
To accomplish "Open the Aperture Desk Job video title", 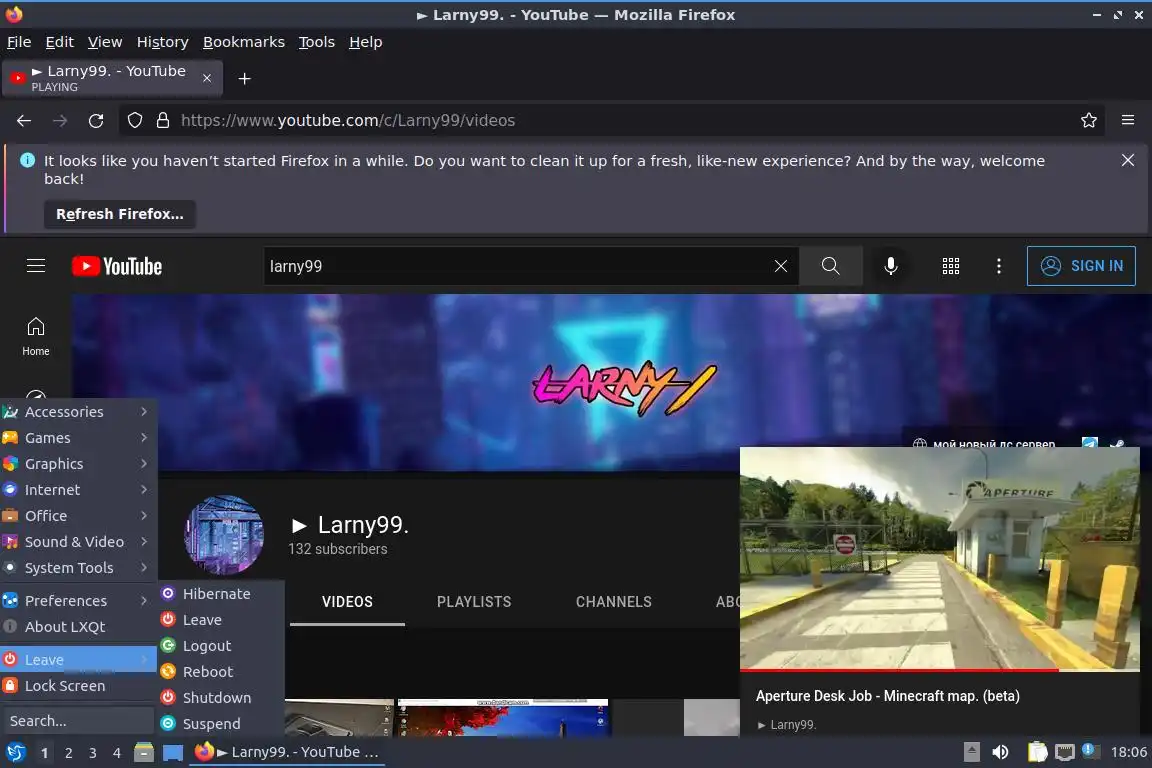I will [x=888, y=696].
